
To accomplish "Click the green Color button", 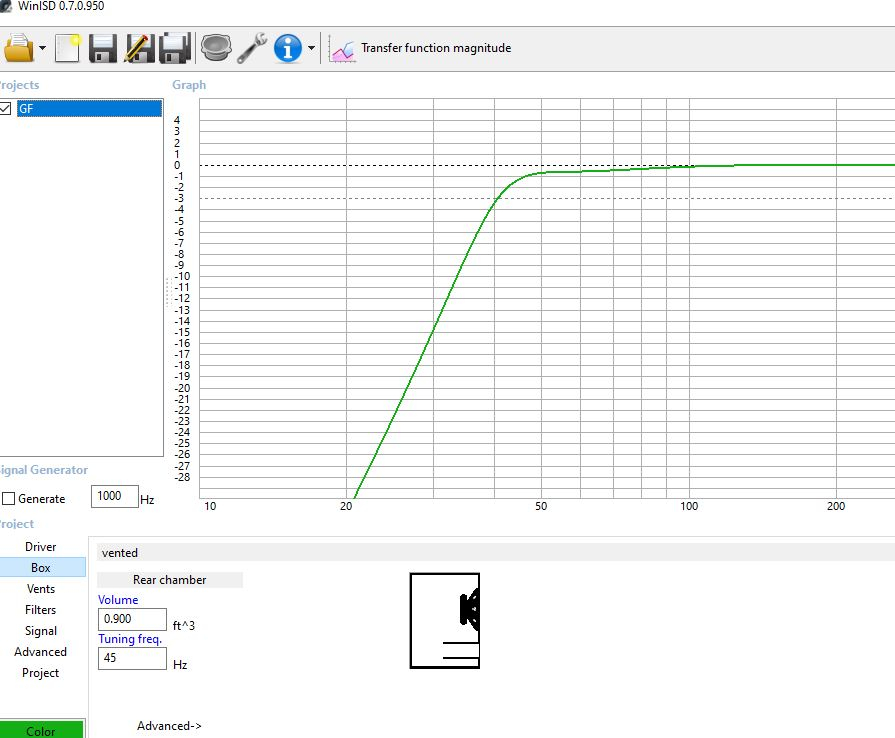I will point(41,730).
